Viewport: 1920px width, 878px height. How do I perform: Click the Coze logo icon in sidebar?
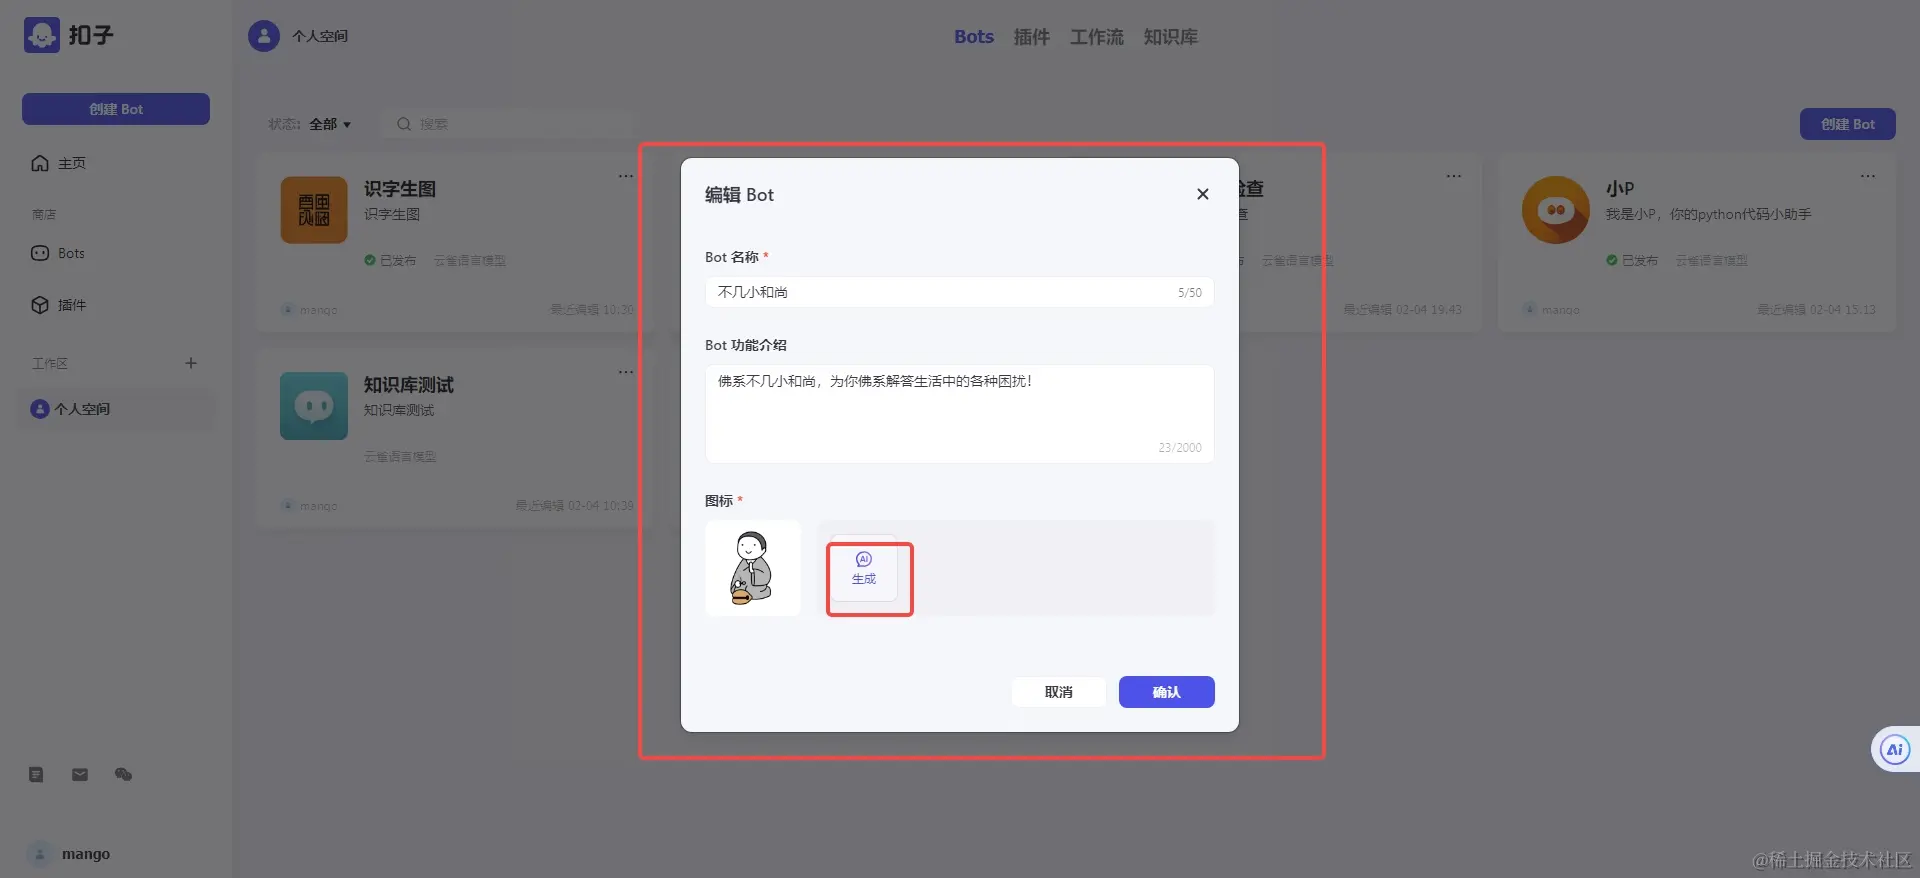42,35
